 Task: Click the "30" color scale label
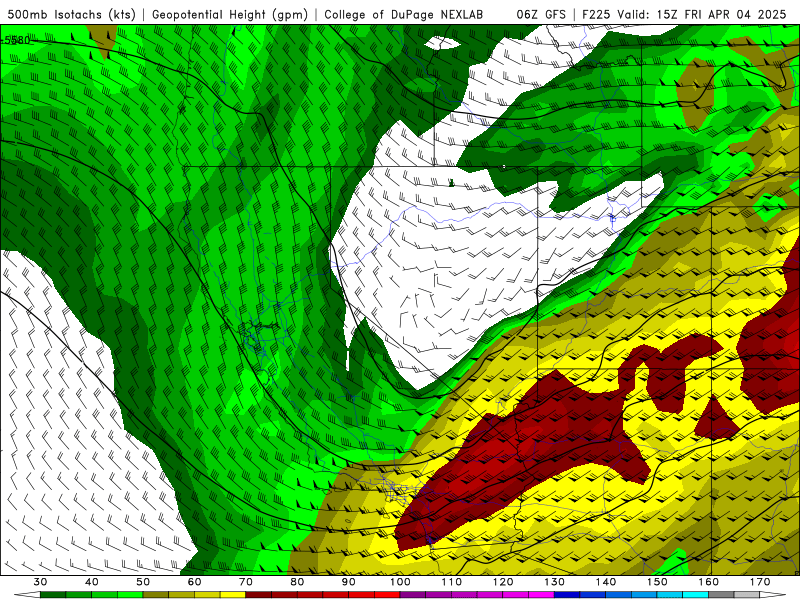(x=40, y=582)
